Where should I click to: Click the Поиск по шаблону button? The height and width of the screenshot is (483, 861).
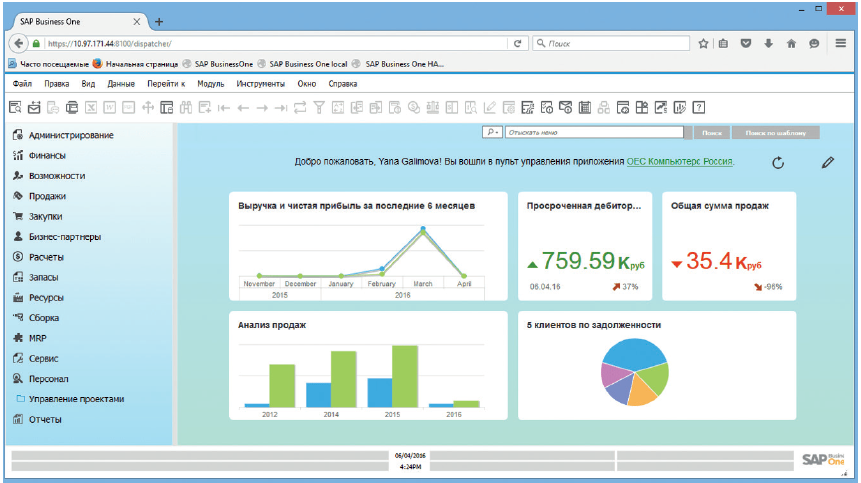pos(775,133)
